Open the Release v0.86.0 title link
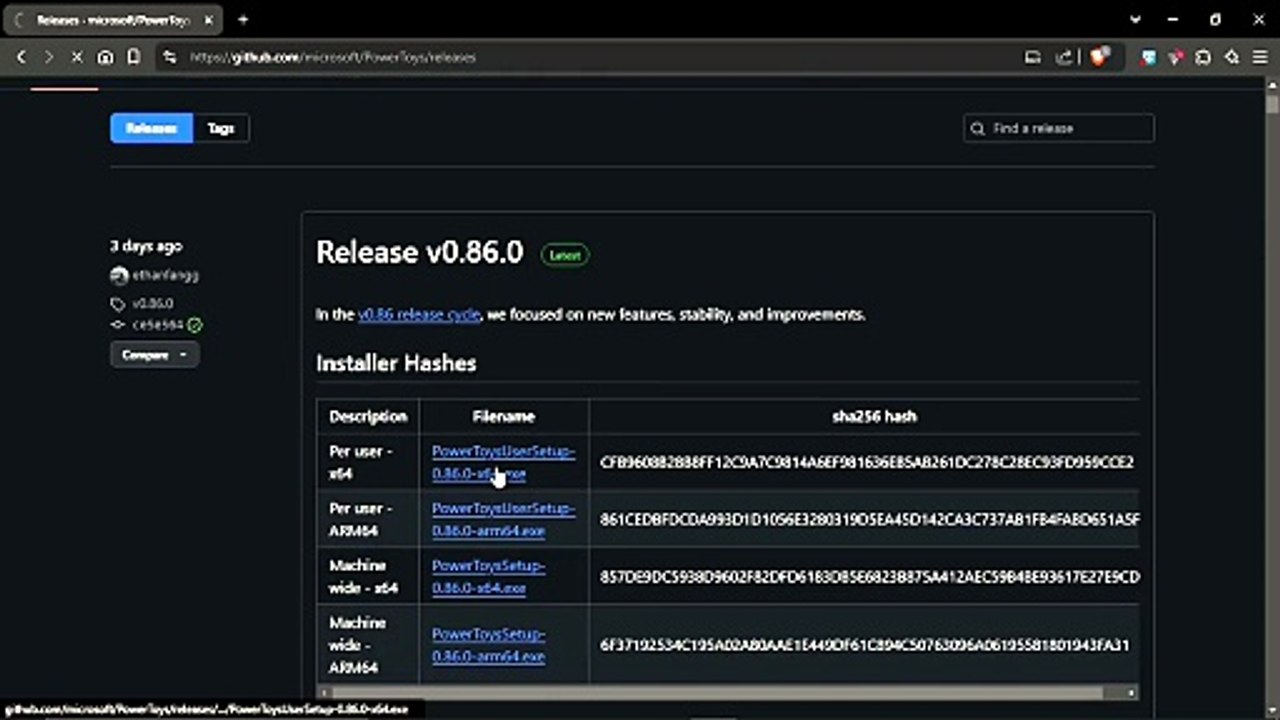This screenshot has width=1280, height=720. point(419,252)
